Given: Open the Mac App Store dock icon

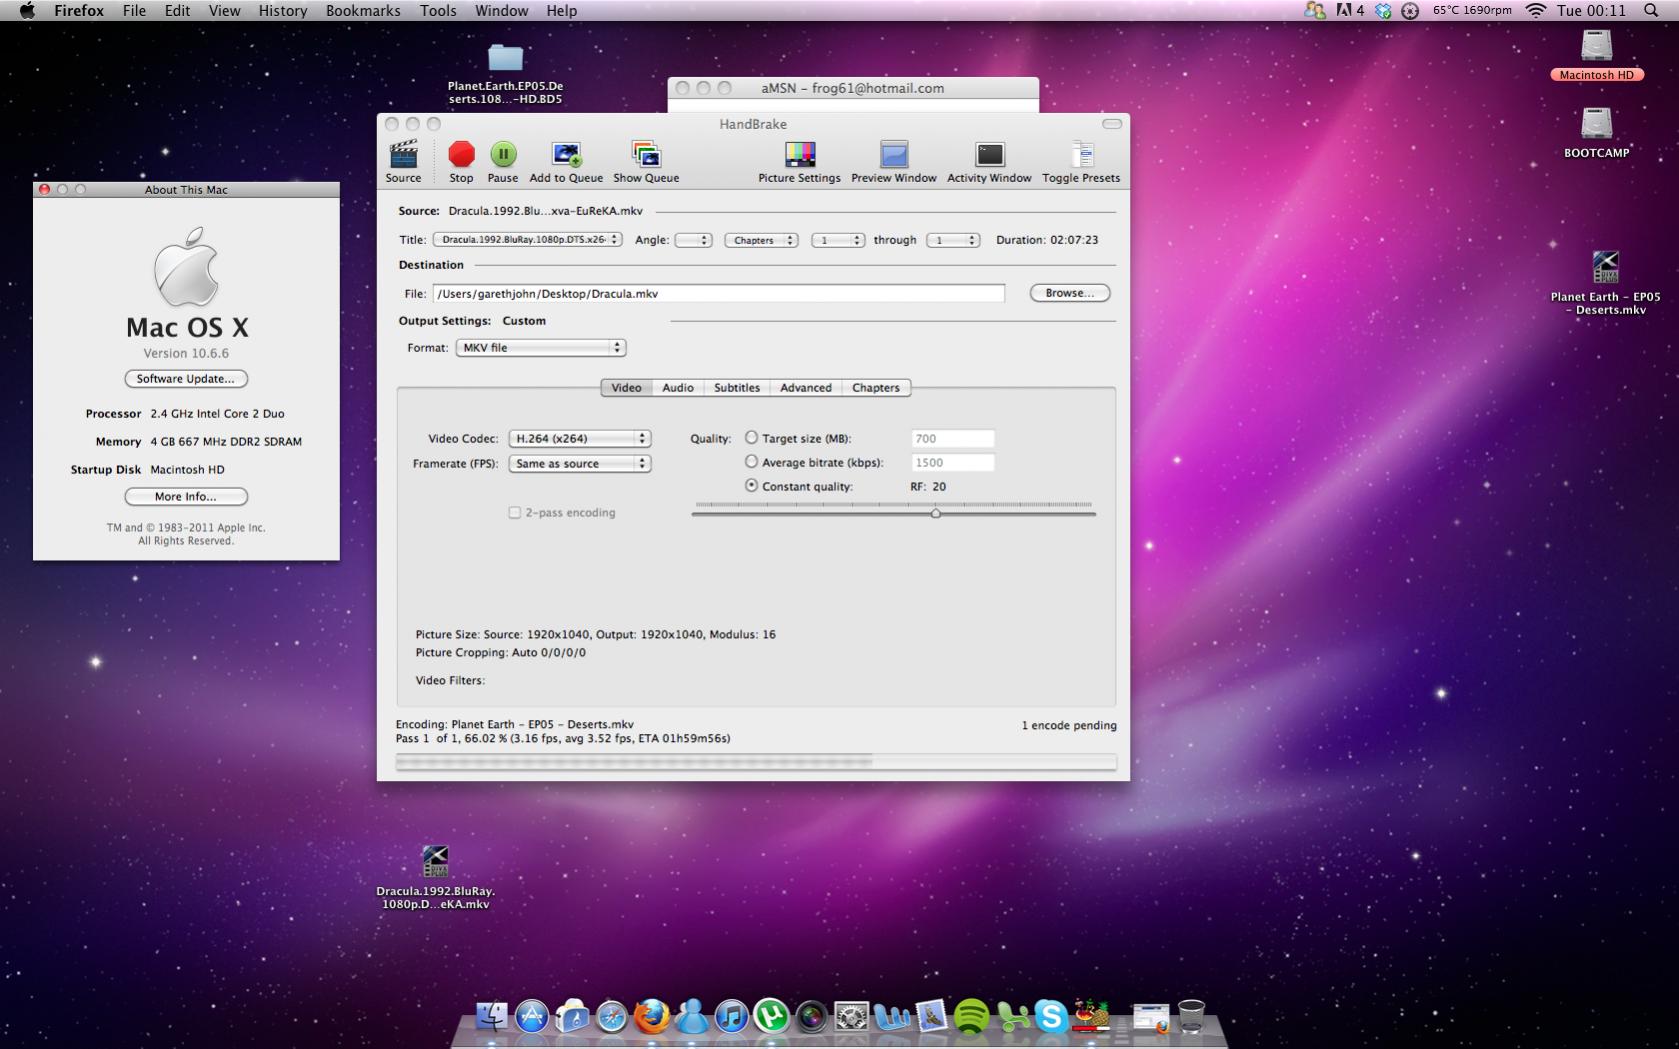Looking at the screenshot, I should click(532, 1017).
